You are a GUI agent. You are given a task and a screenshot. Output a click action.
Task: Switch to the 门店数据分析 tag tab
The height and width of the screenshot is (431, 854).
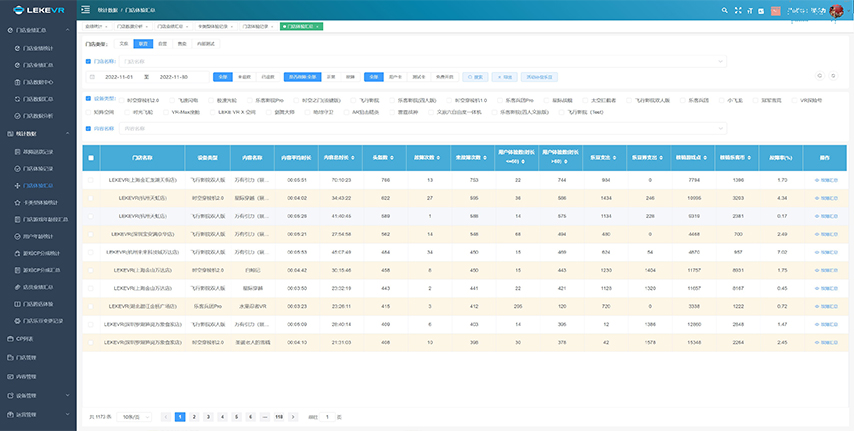132,26
